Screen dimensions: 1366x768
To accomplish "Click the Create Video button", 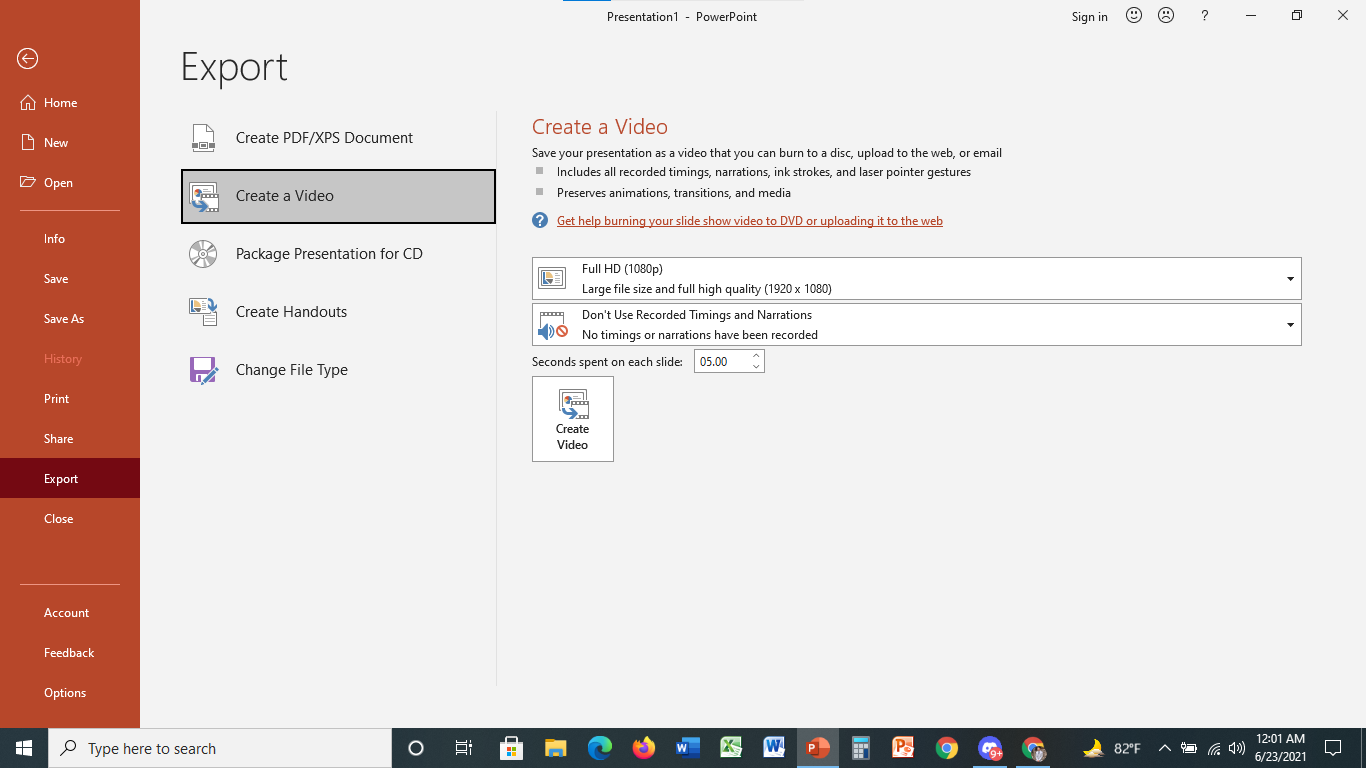I will tap(573, 419).
